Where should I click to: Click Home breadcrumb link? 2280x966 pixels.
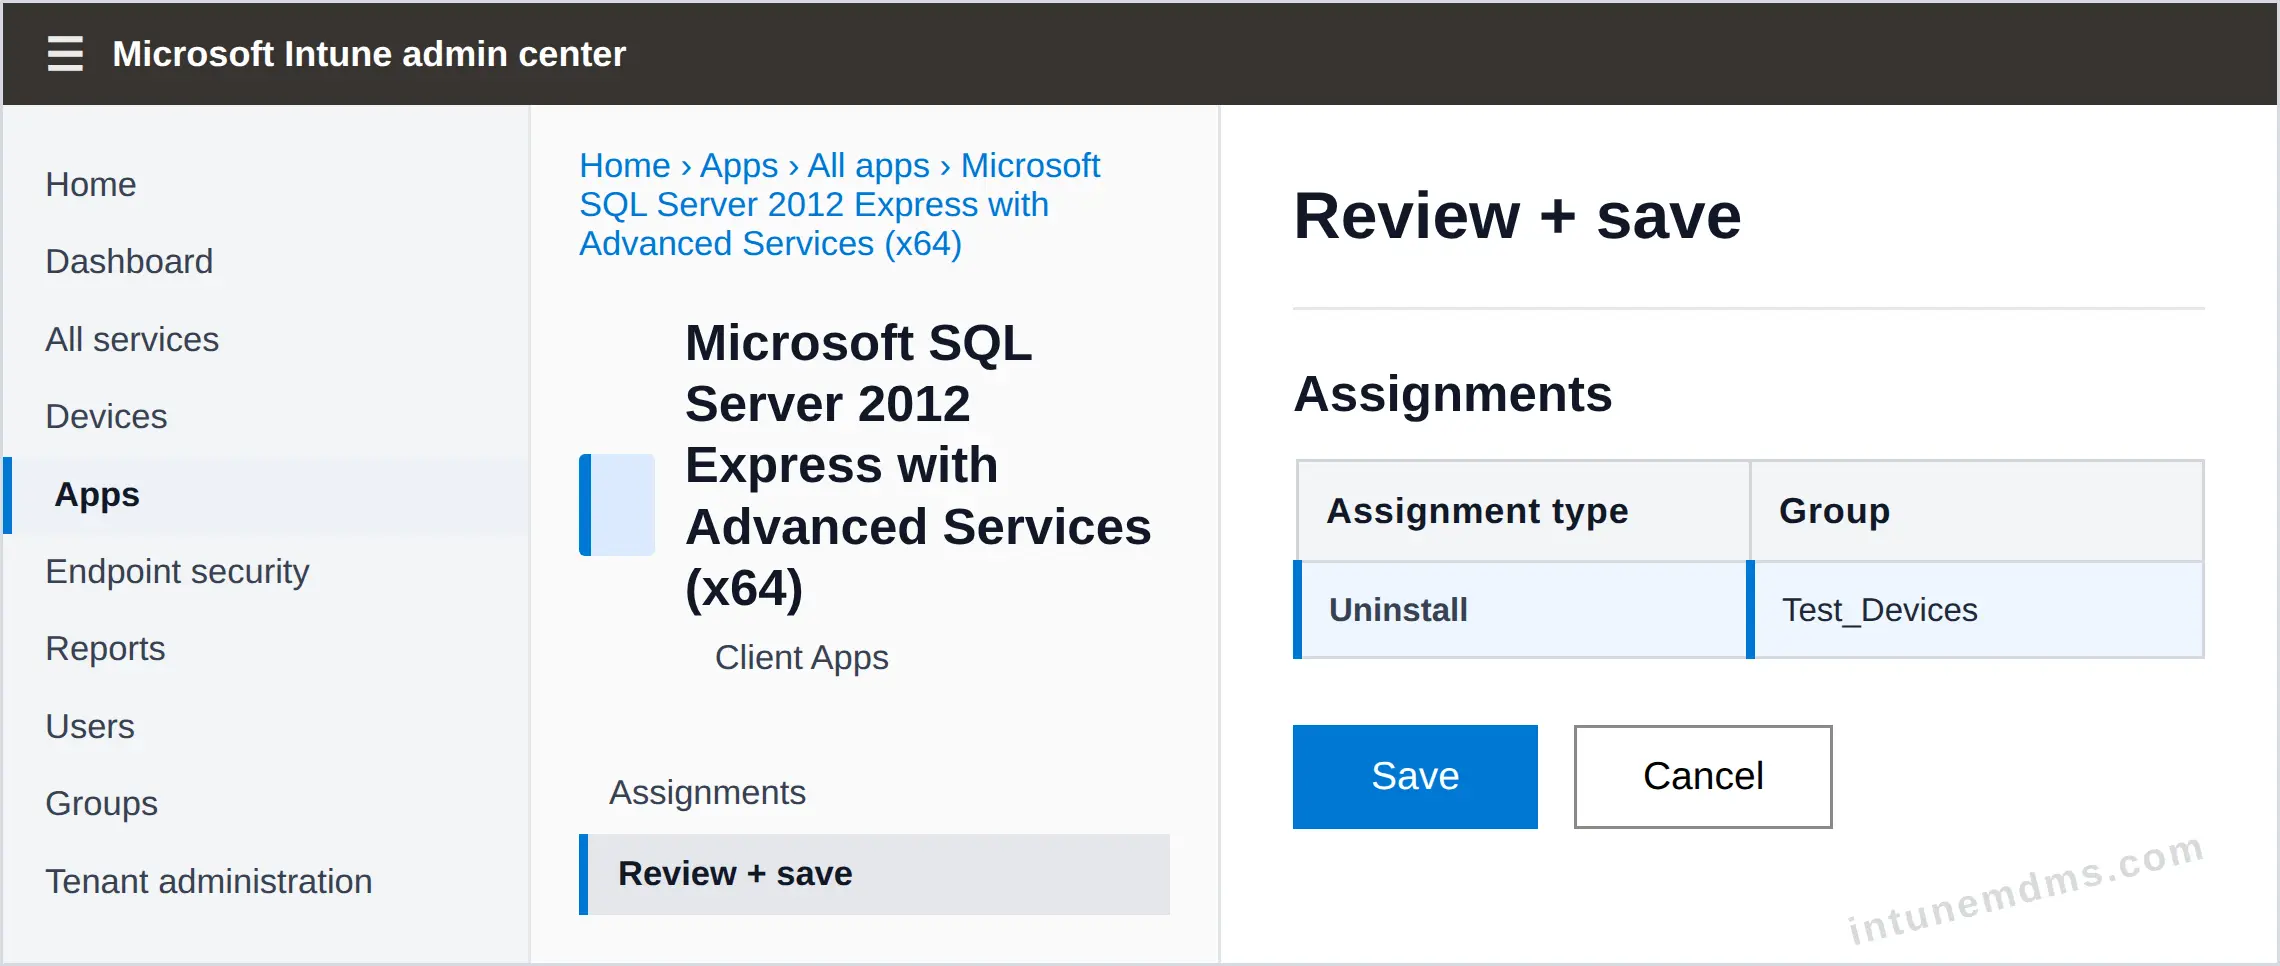pos(625,165)
